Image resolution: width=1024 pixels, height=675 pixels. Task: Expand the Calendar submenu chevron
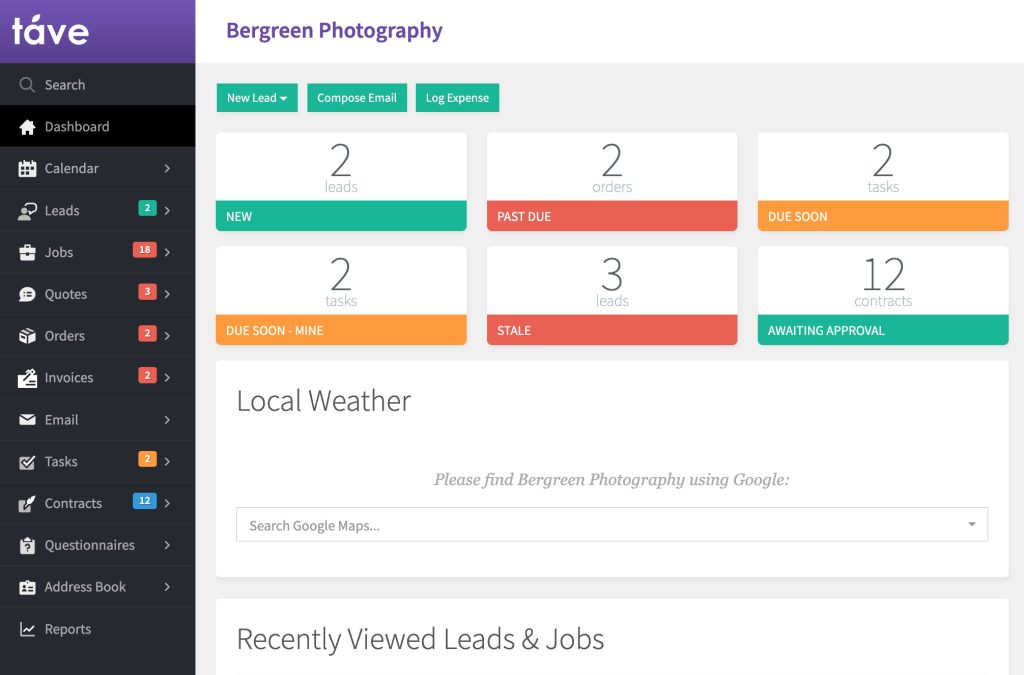pyautogui.click(x=167, y=168)
